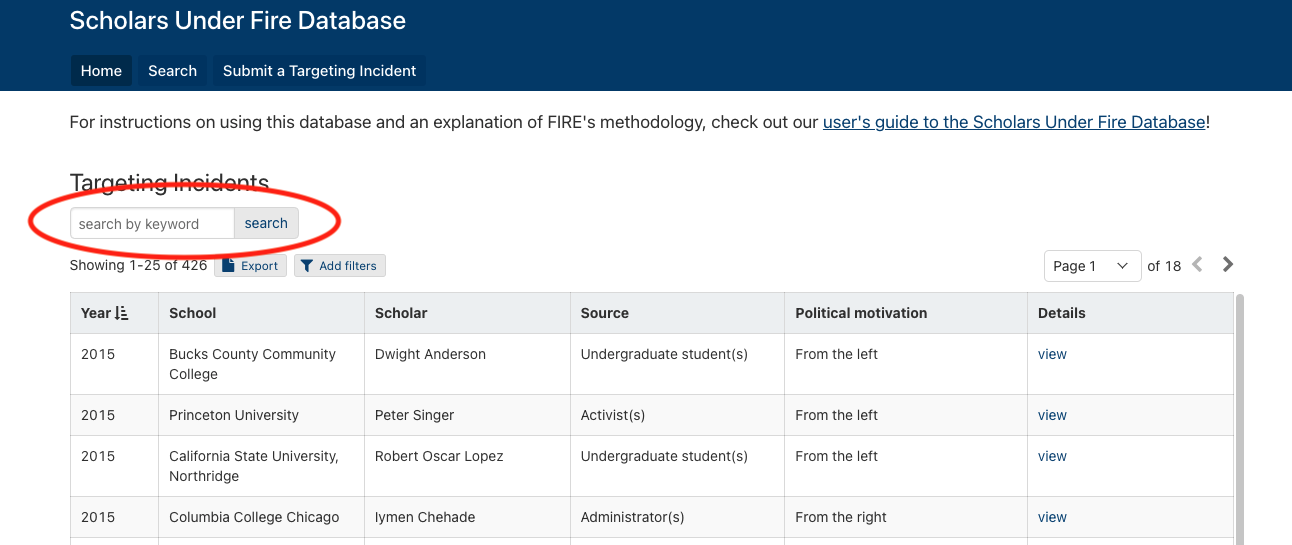Image resolution: width=1292 pixels, height=545 pixels.
Task: Click the Political motivation column header
Action: pos(861,313)
